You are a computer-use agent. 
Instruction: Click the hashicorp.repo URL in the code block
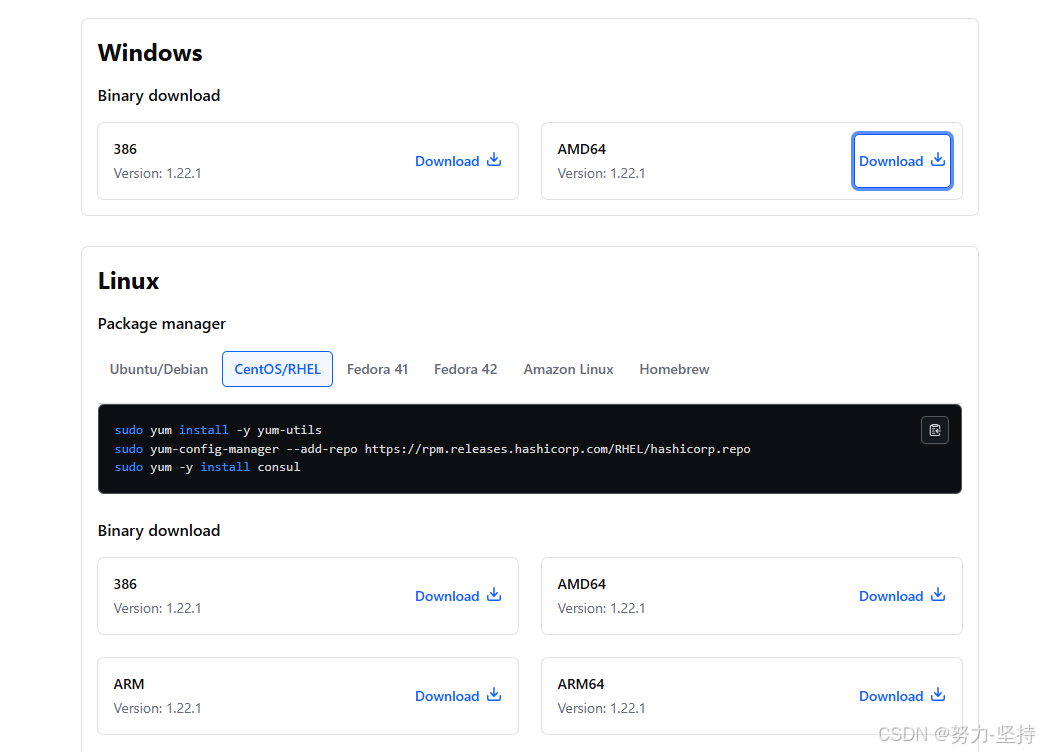[557, 449]
